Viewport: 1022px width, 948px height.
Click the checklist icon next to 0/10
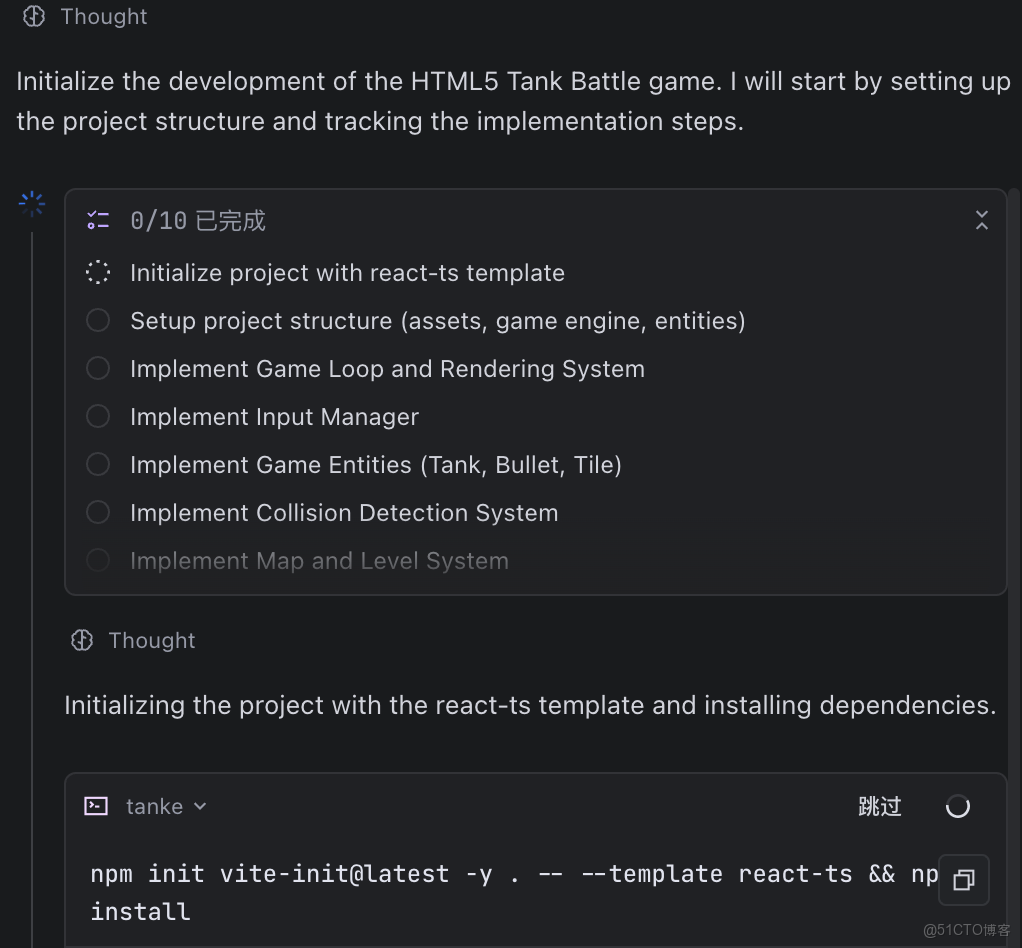click(x=98, y=220)
